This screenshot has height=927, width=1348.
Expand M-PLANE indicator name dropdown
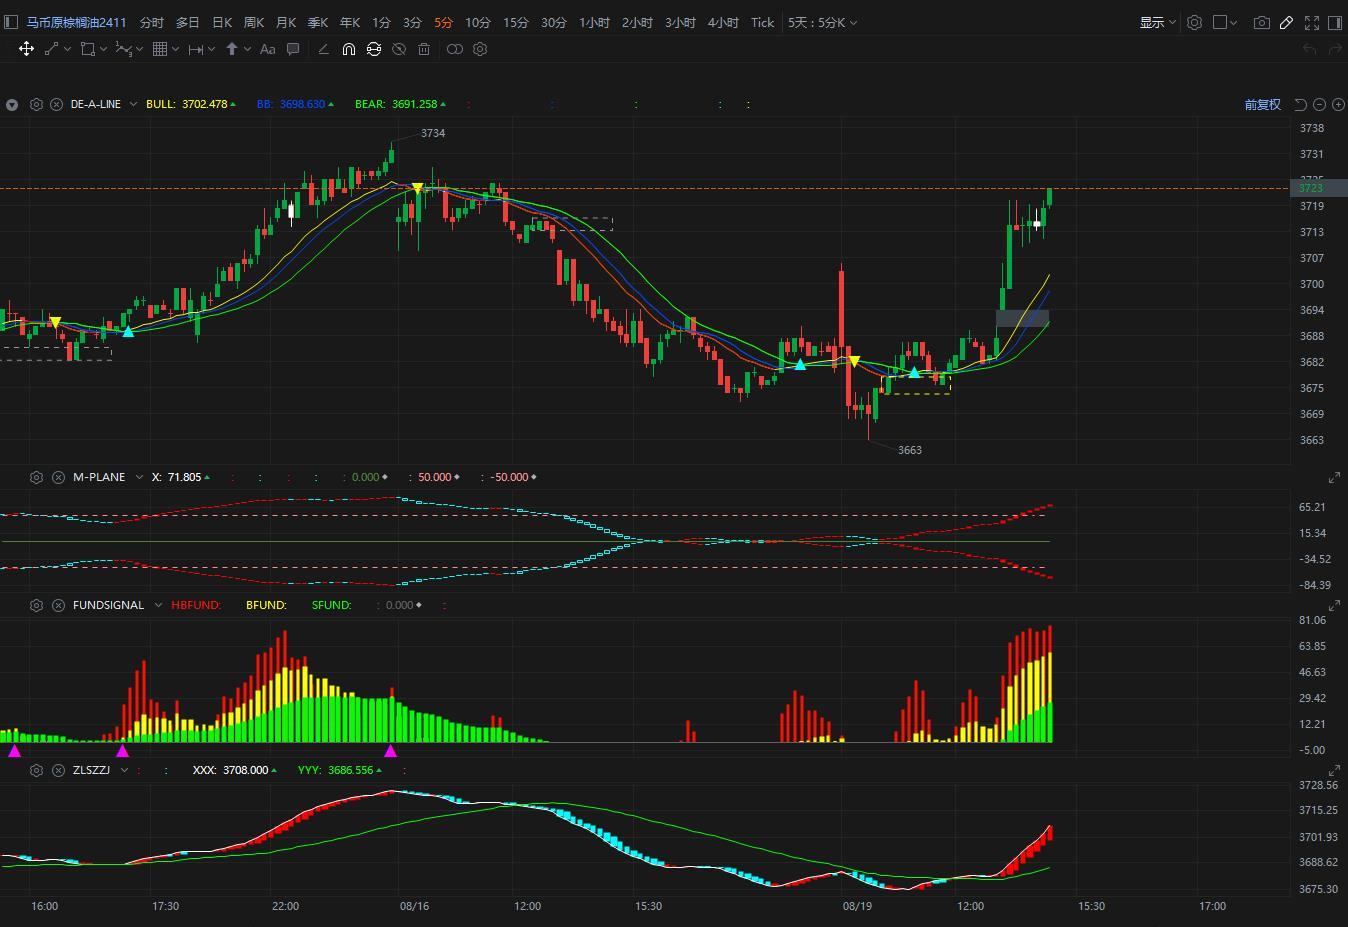pyautogui.click(x=139, y=477)
